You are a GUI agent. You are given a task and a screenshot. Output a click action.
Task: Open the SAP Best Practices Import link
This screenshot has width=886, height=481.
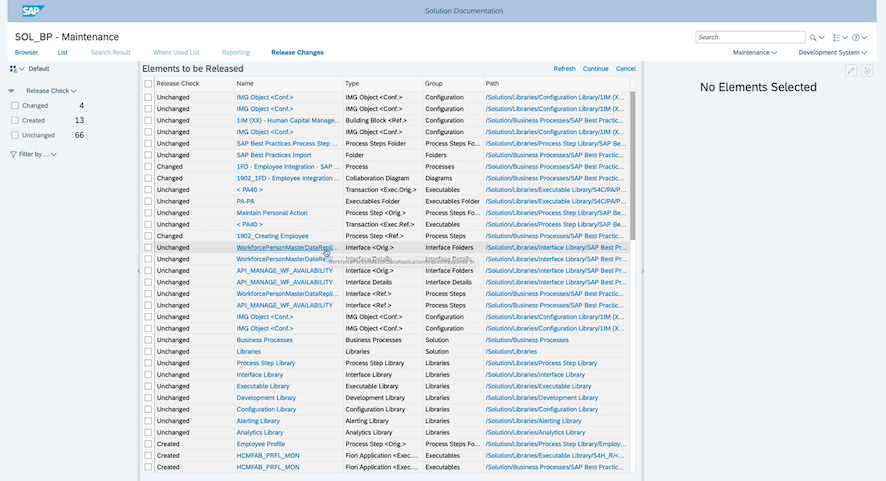click(273, 155)
